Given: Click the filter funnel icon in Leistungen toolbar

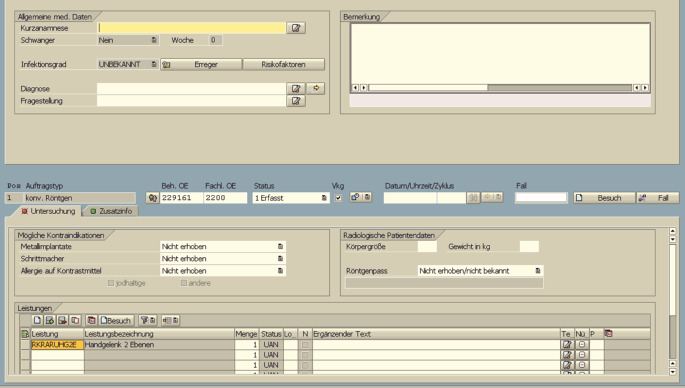Looking at the screenshot, I should (x=144, y=320).
